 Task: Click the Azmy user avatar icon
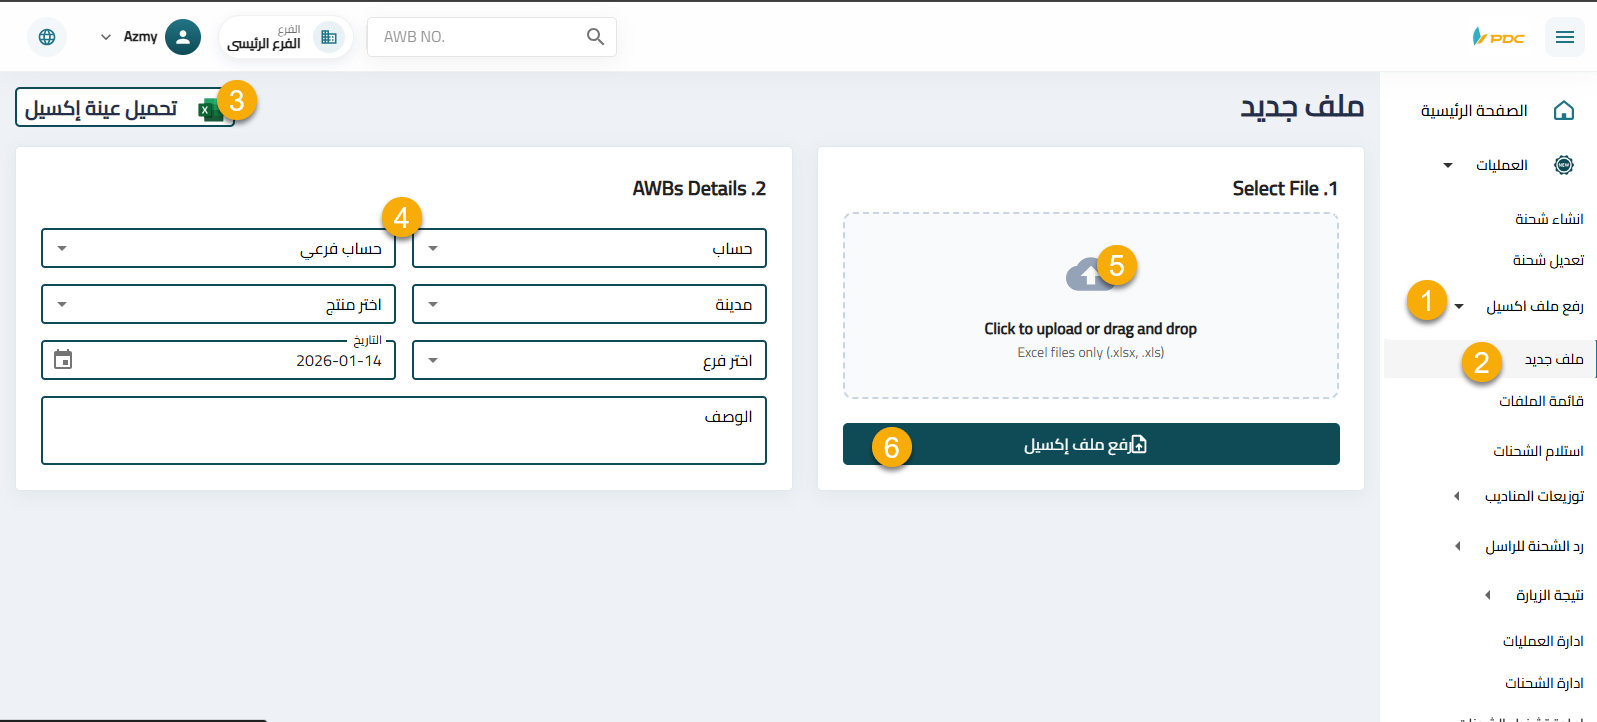click(182, 37)
